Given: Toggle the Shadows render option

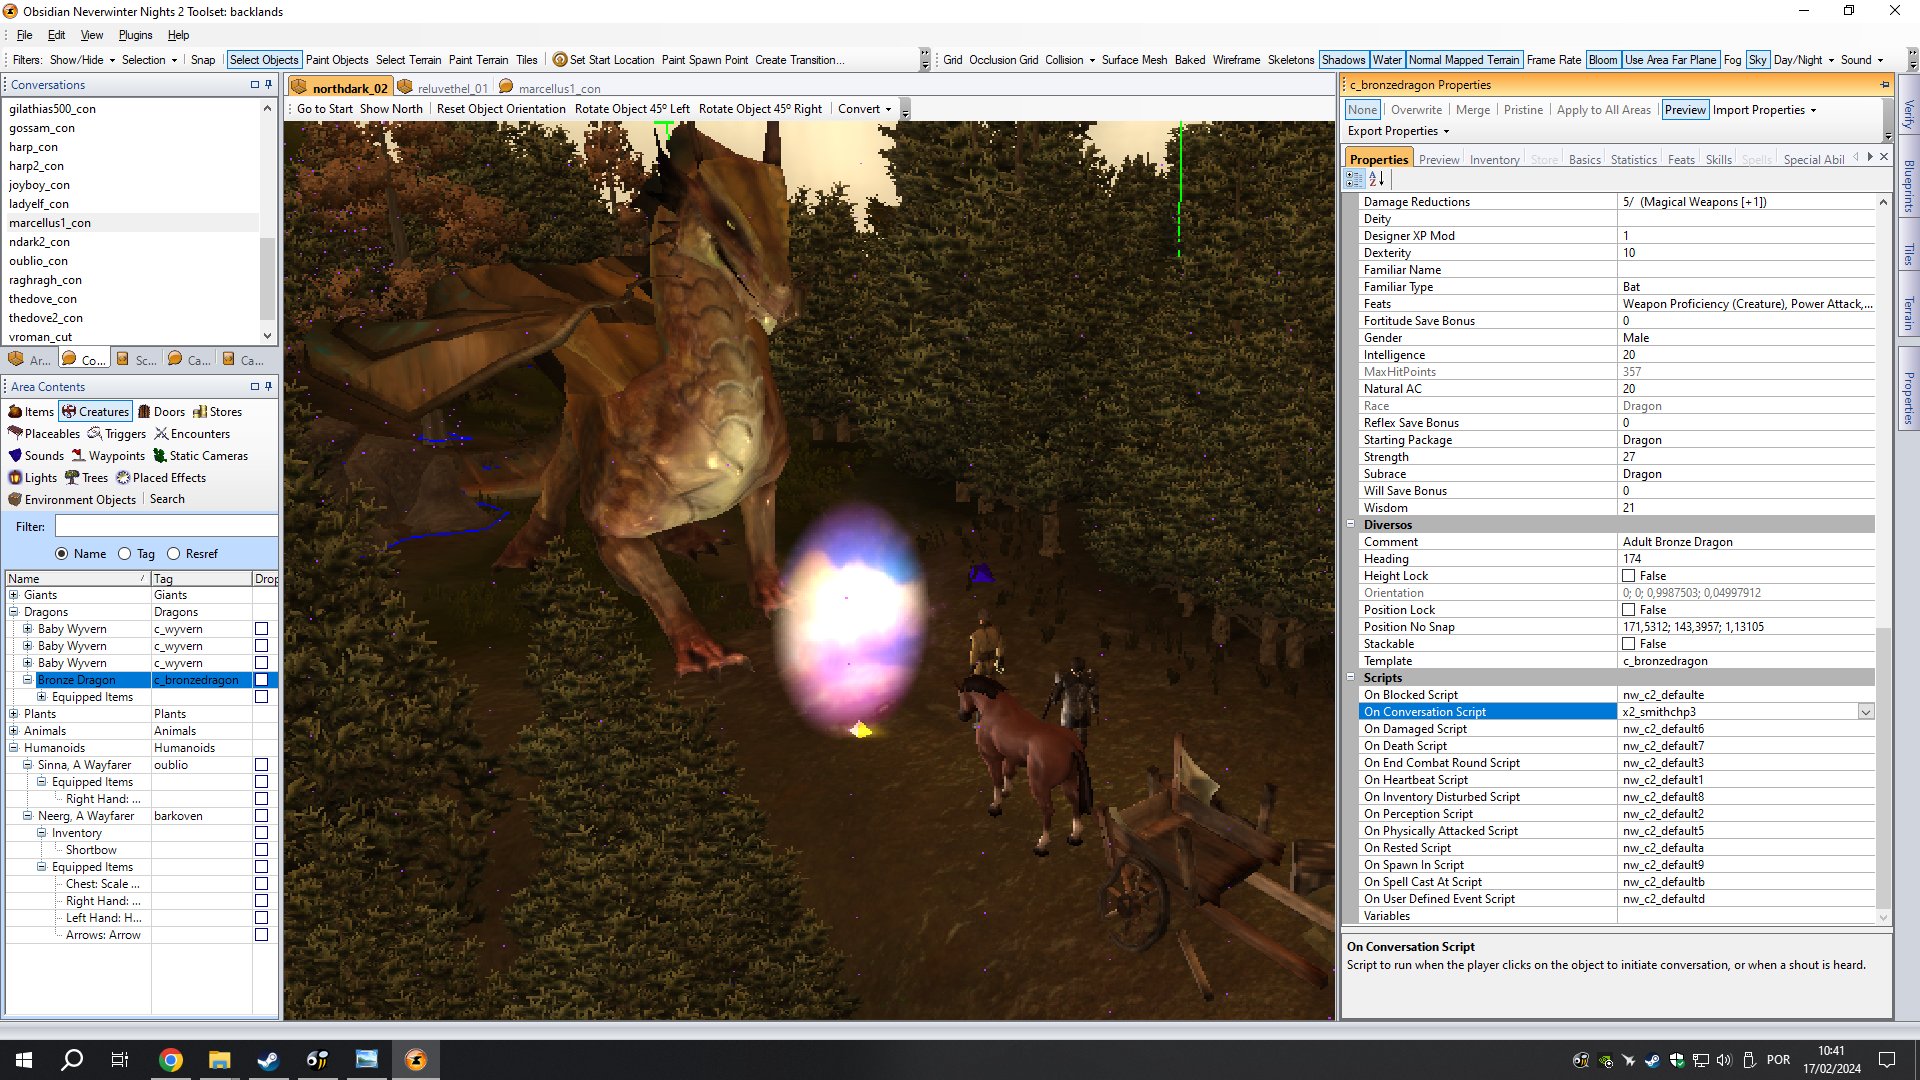Looking at the screenshot, I should coord(1343,60).
